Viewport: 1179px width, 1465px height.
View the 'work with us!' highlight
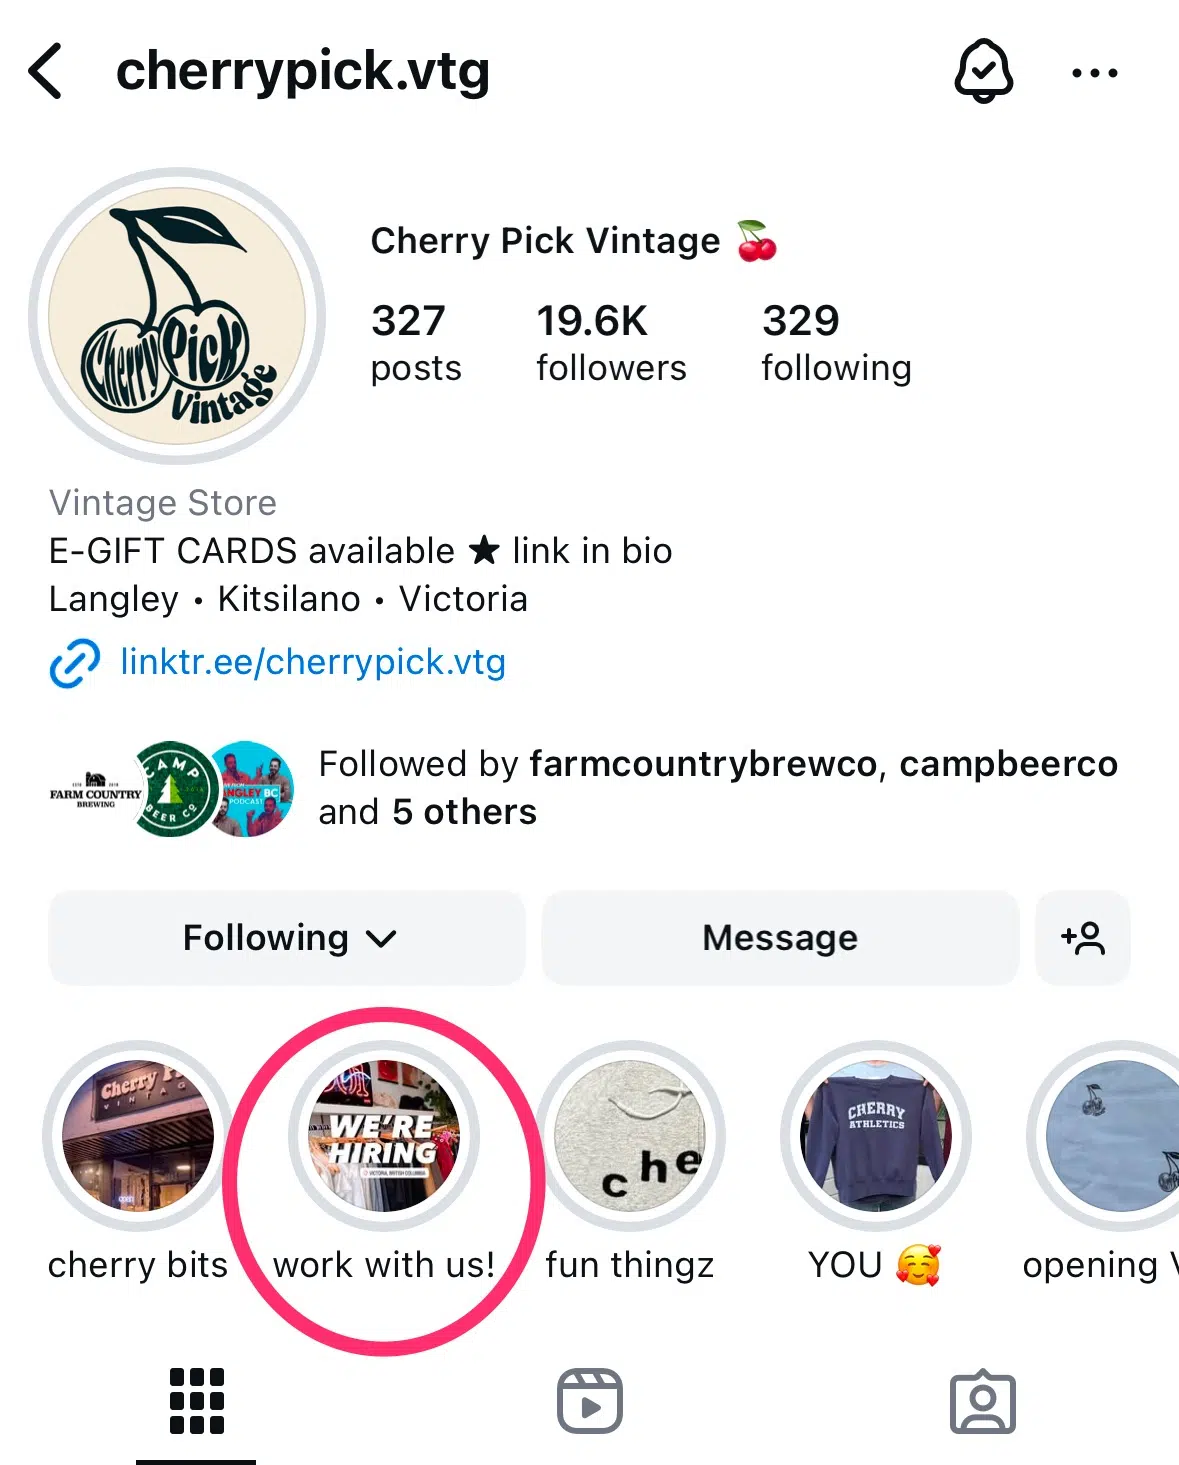pos(385,1134)
